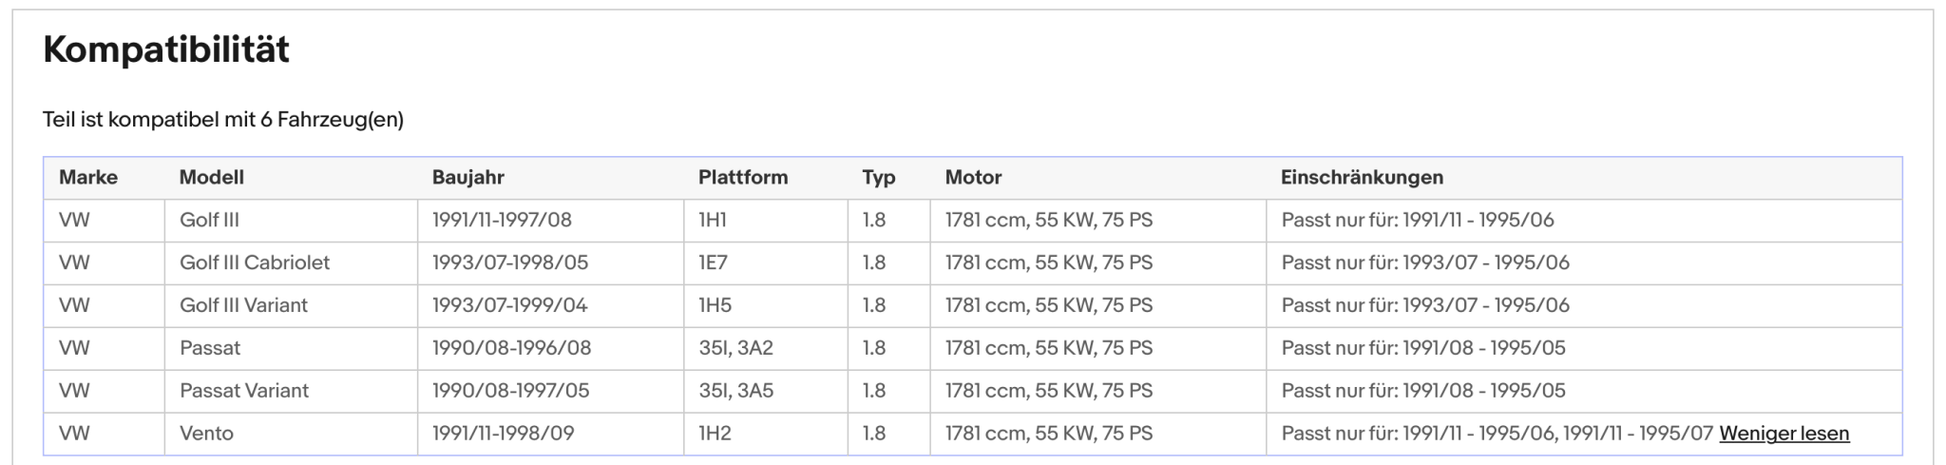Click the "1E7" platform cell

tap(712, 262)
